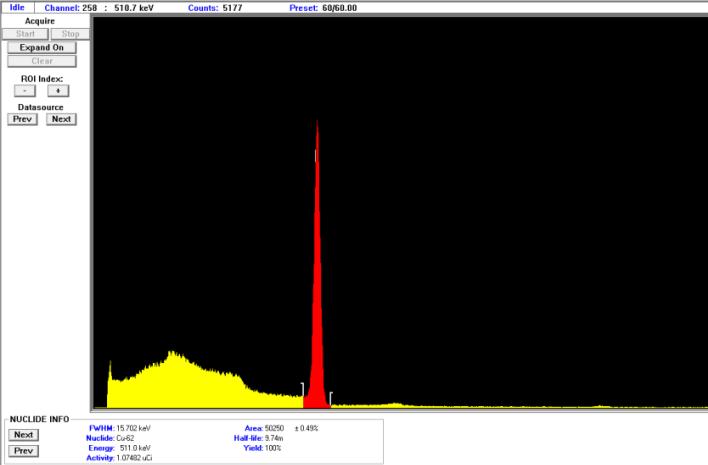The image size is (708, 465).
Task: Click the yellow Compton continuum hump
Action: click(x=174, y=381)
